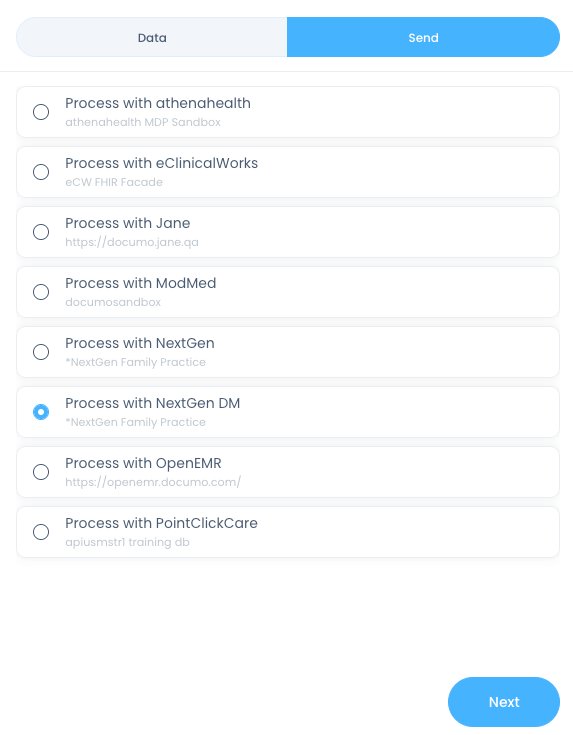The height and width of the screenshot is (735, 573).
Task: Click the openemr.documo.com URL text
Action: click(153, 482)
